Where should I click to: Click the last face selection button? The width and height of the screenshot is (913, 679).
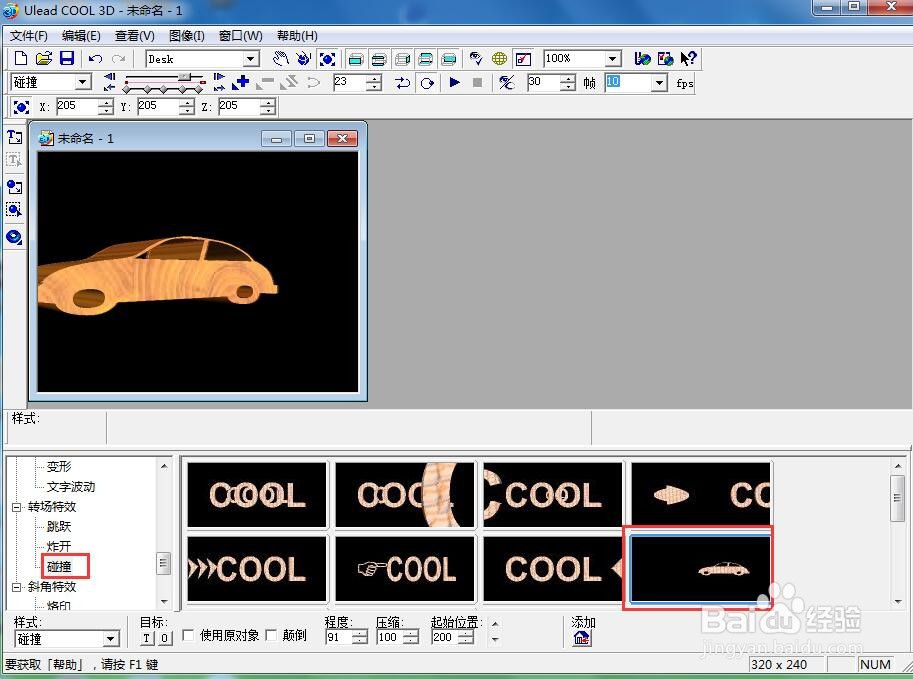coord(449,59)
